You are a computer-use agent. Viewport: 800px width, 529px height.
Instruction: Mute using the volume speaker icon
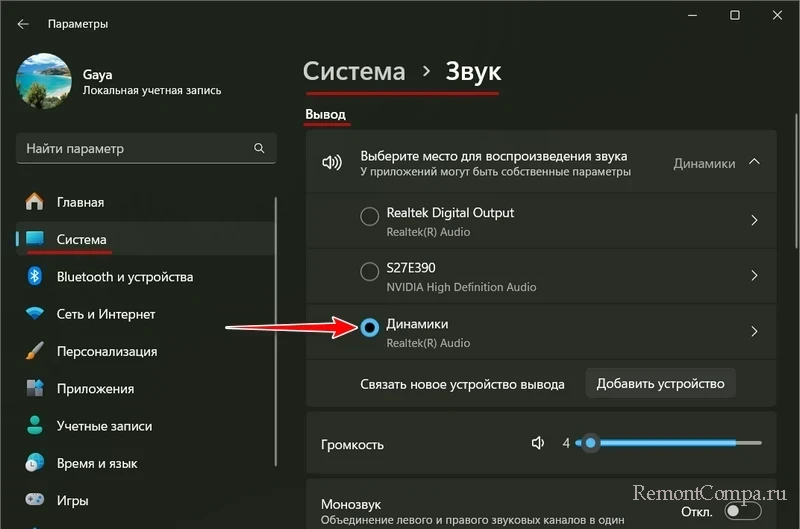[538, 443]
